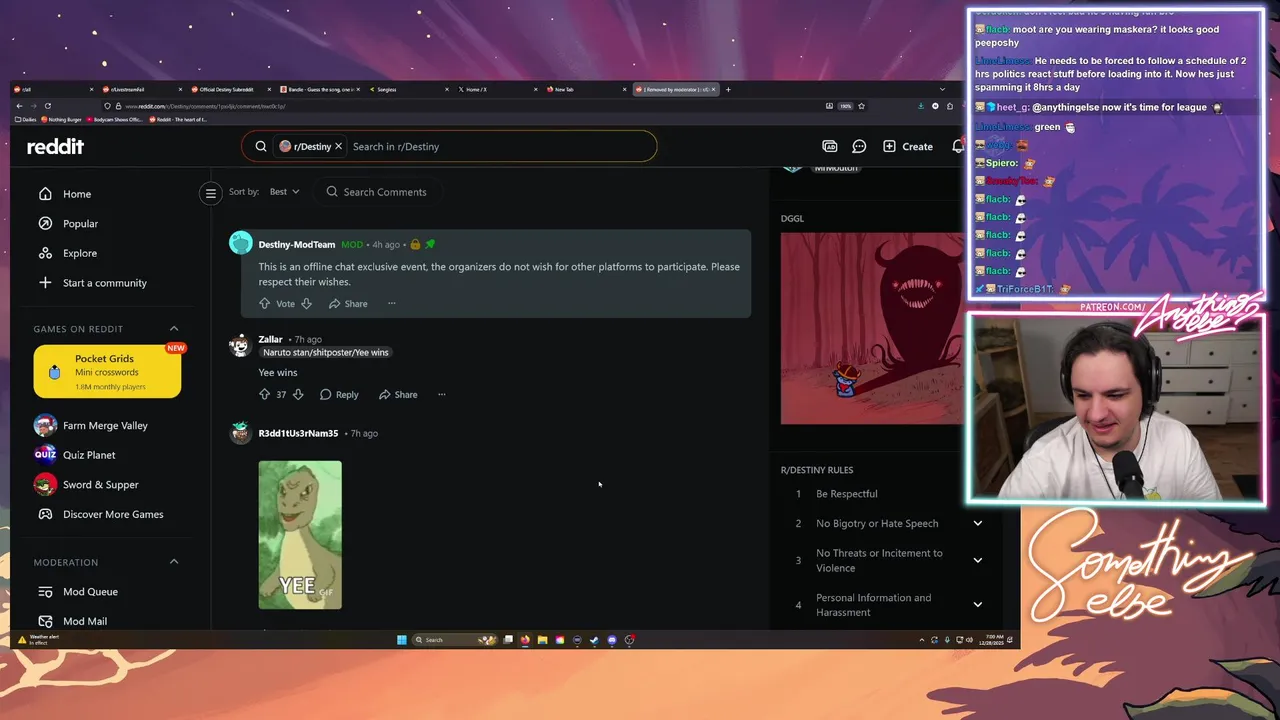Downvote Zallar's Yee wins comment

[x=297, y=395]
